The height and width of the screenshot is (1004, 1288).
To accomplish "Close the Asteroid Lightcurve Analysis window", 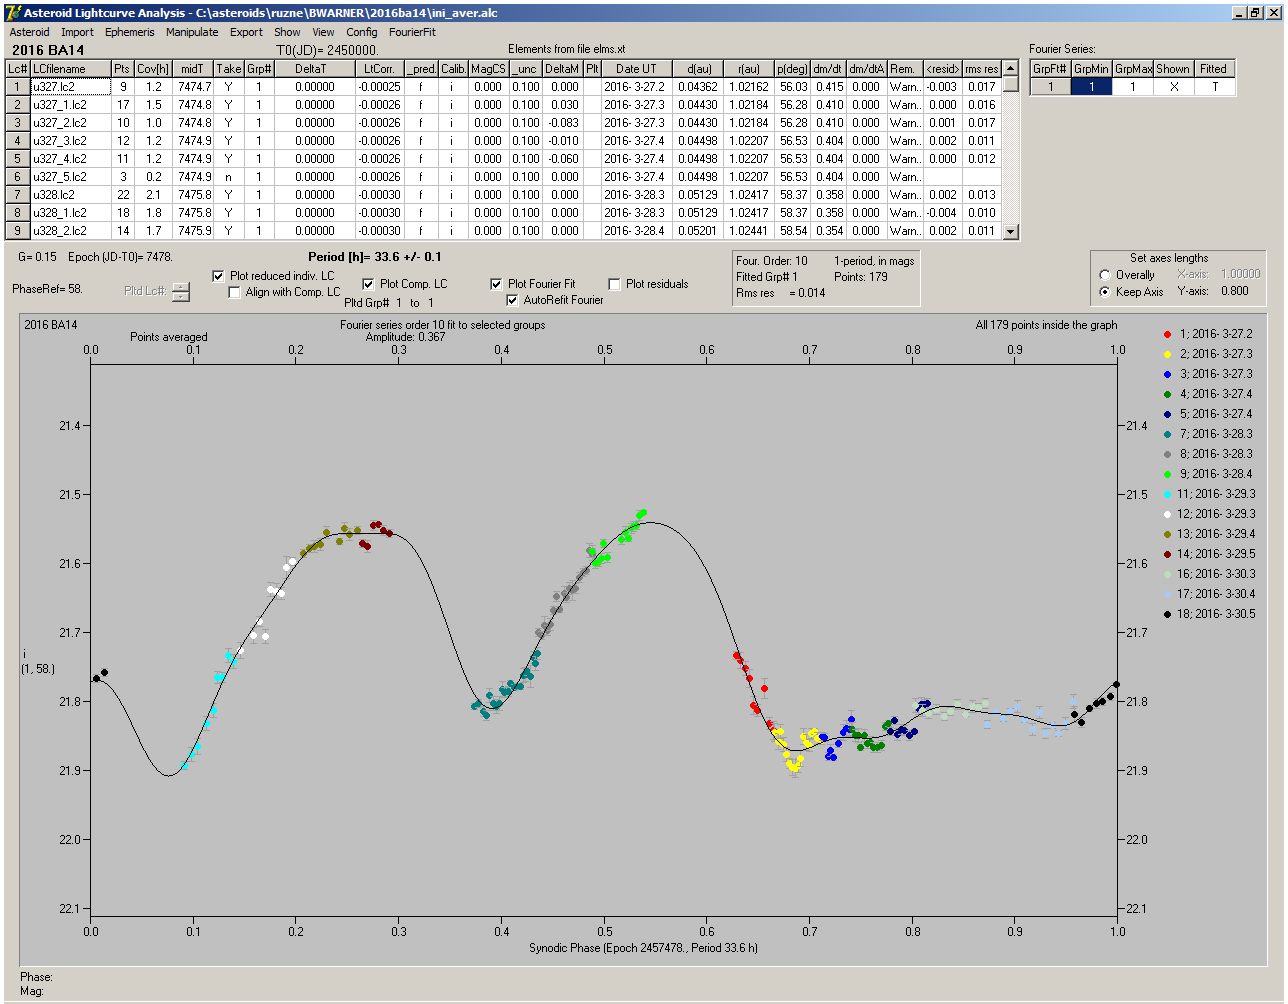I will 1275,12.
